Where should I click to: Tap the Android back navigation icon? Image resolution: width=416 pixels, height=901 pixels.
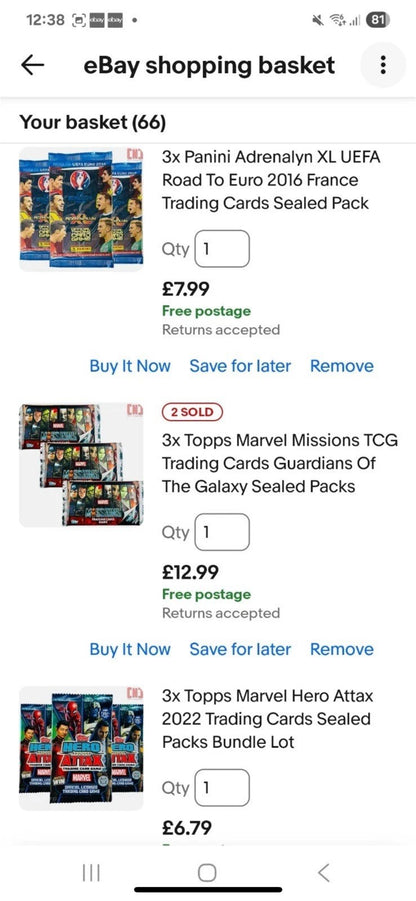coord(324,873)
